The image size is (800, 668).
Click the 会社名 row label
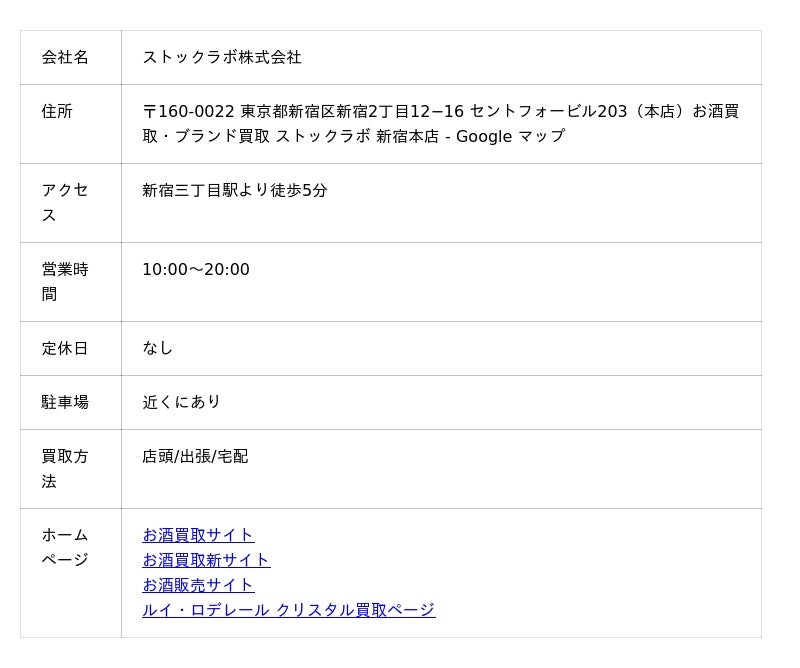[x=65, y=58]
